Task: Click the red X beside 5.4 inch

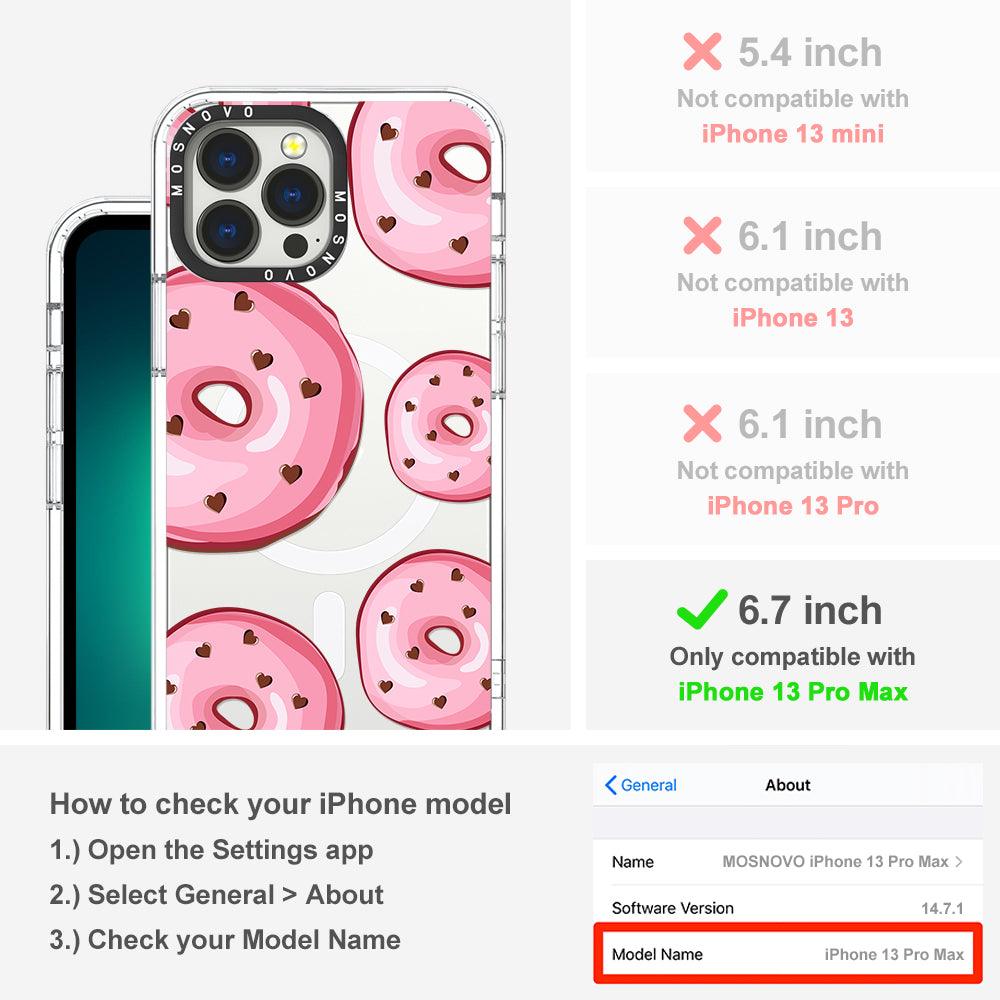Action: click(x=702, y=52)
